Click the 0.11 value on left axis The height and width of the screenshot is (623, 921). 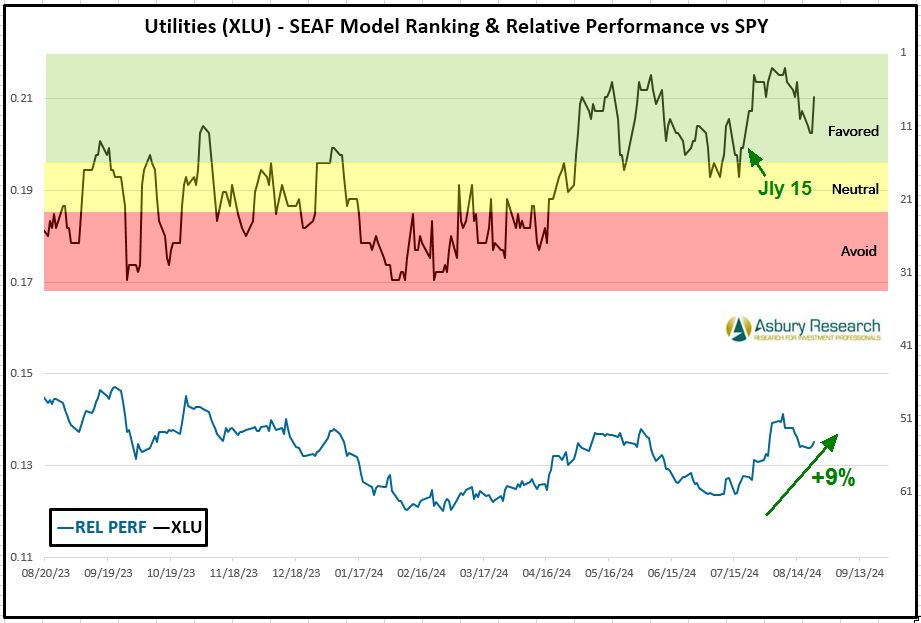(22, 556)
